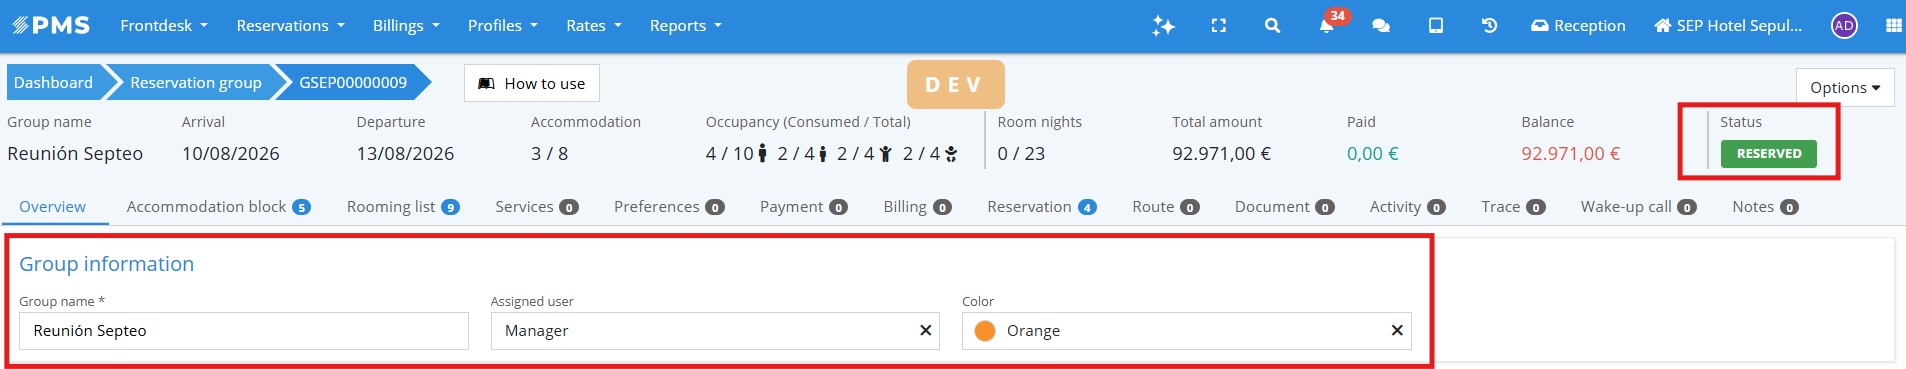1906x369 pixels.
Task: Open the apps grid icon
Action: click(x=1894, y=26)
